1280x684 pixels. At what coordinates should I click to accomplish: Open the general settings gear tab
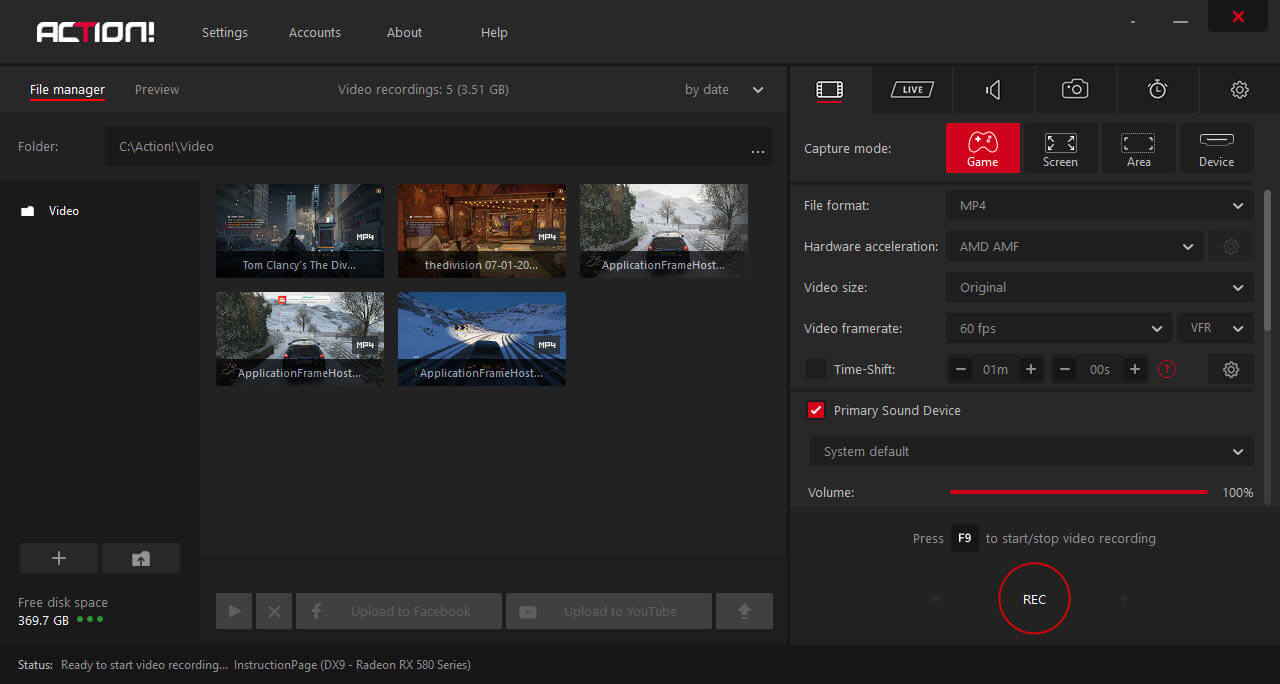(x=1239, y=90)
